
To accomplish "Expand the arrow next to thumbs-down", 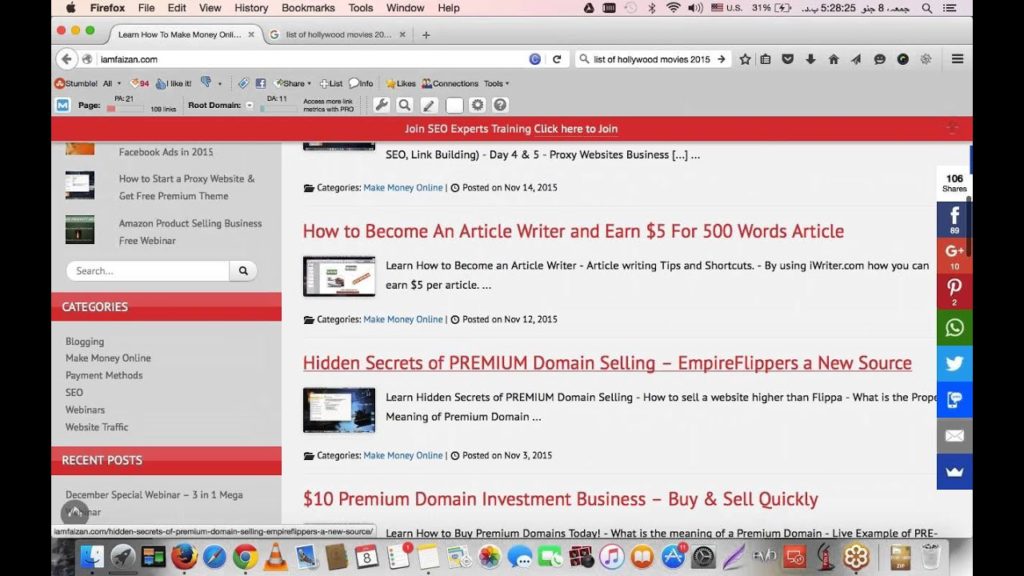I will [x=220, y=84].
